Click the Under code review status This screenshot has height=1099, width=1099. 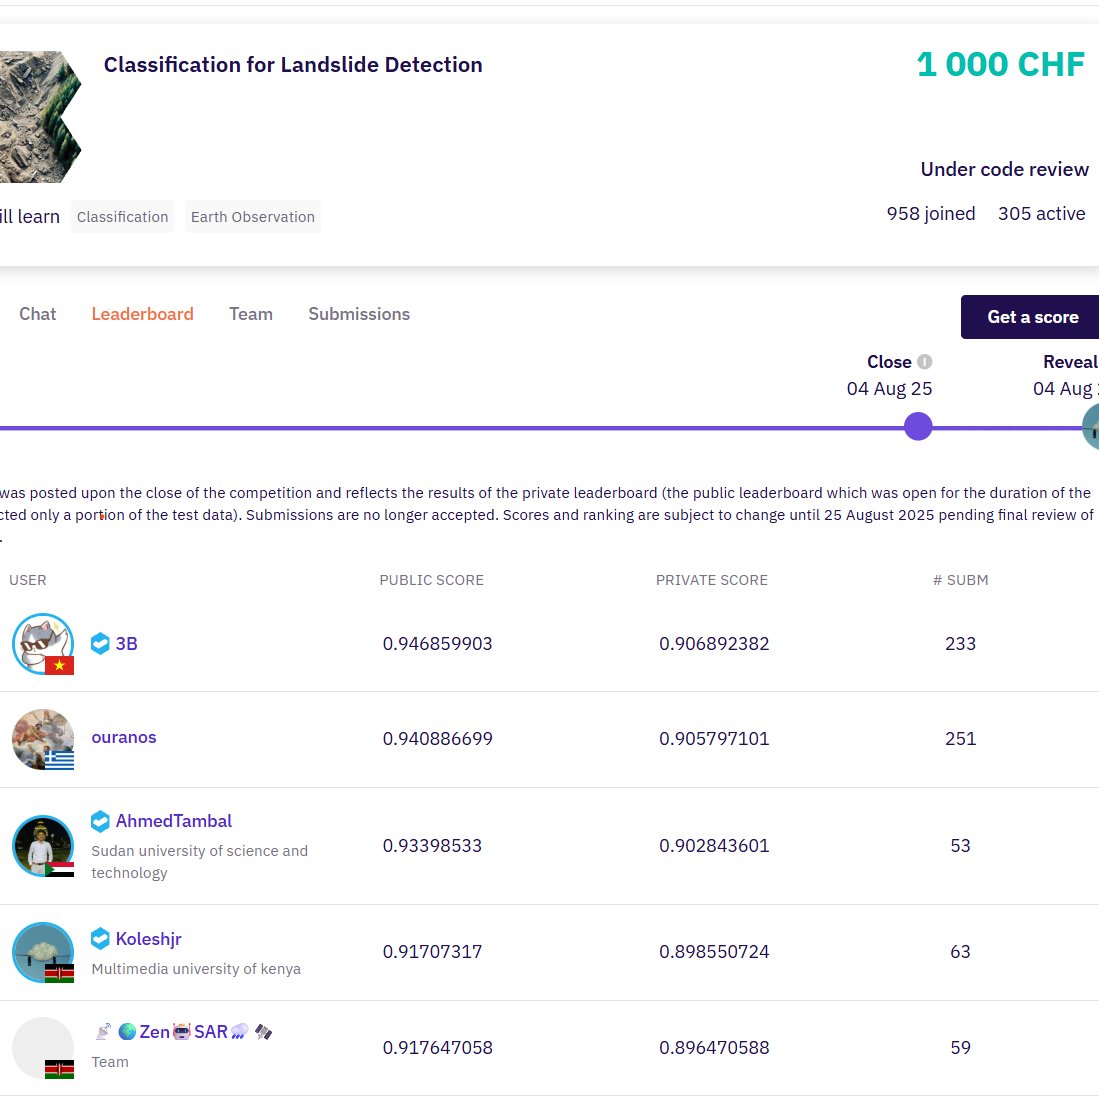[1004, 169]
